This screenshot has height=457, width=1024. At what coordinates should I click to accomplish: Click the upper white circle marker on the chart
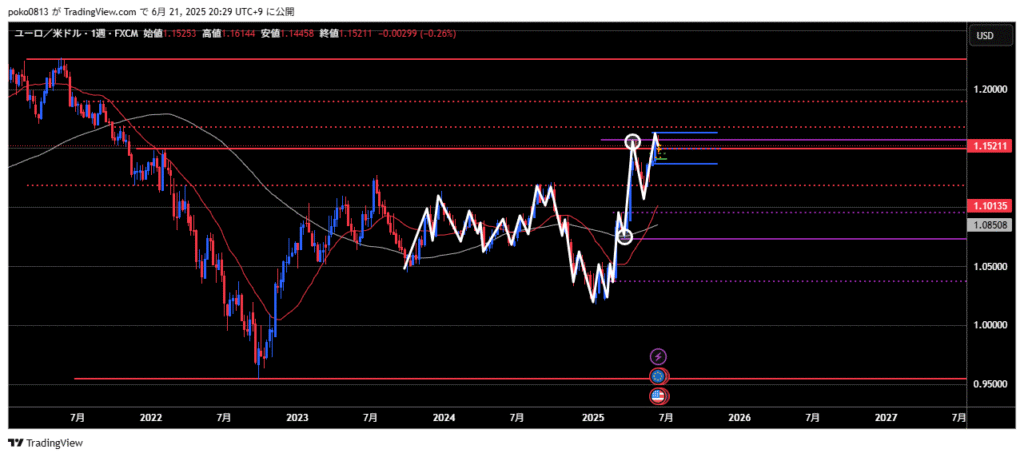click(x=633, y=141)
